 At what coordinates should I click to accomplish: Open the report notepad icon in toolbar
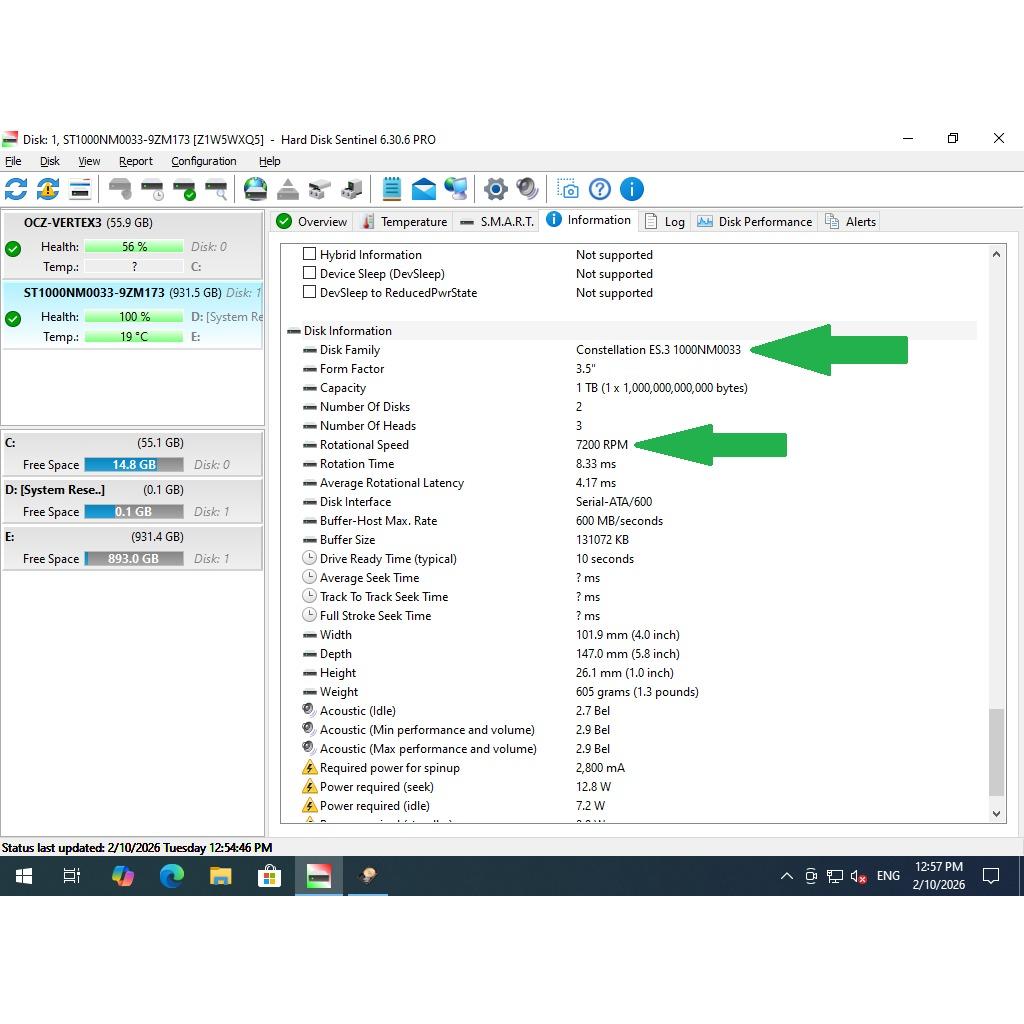point(391,189)
